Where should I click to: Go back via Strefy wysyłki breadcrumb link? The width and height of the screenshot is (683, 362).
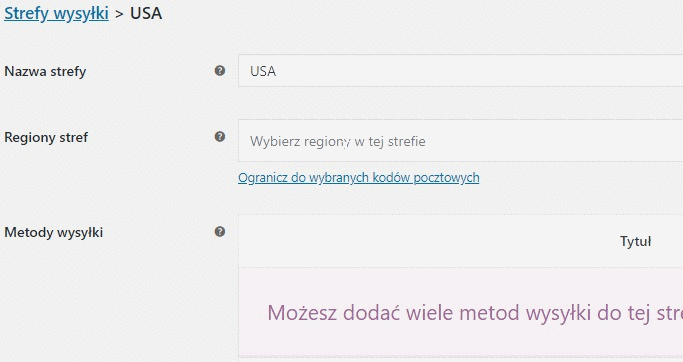(x=56, y=14)
